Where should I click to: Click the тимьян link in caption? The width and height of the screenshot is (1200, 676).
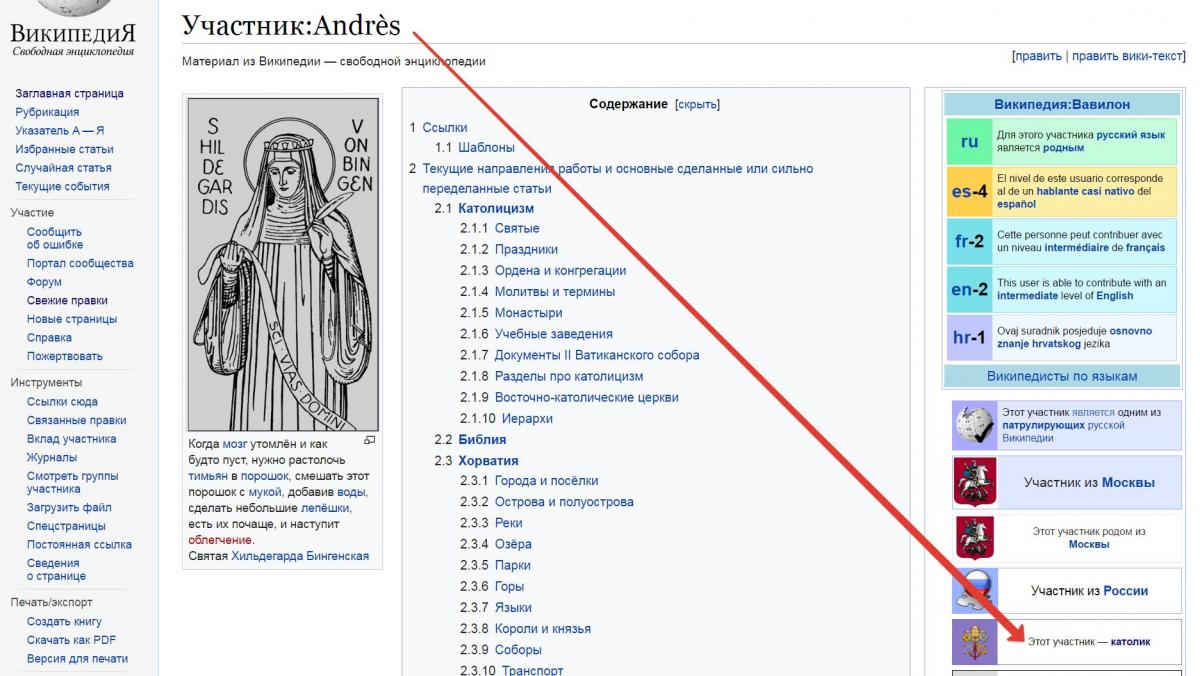(208, 477)
